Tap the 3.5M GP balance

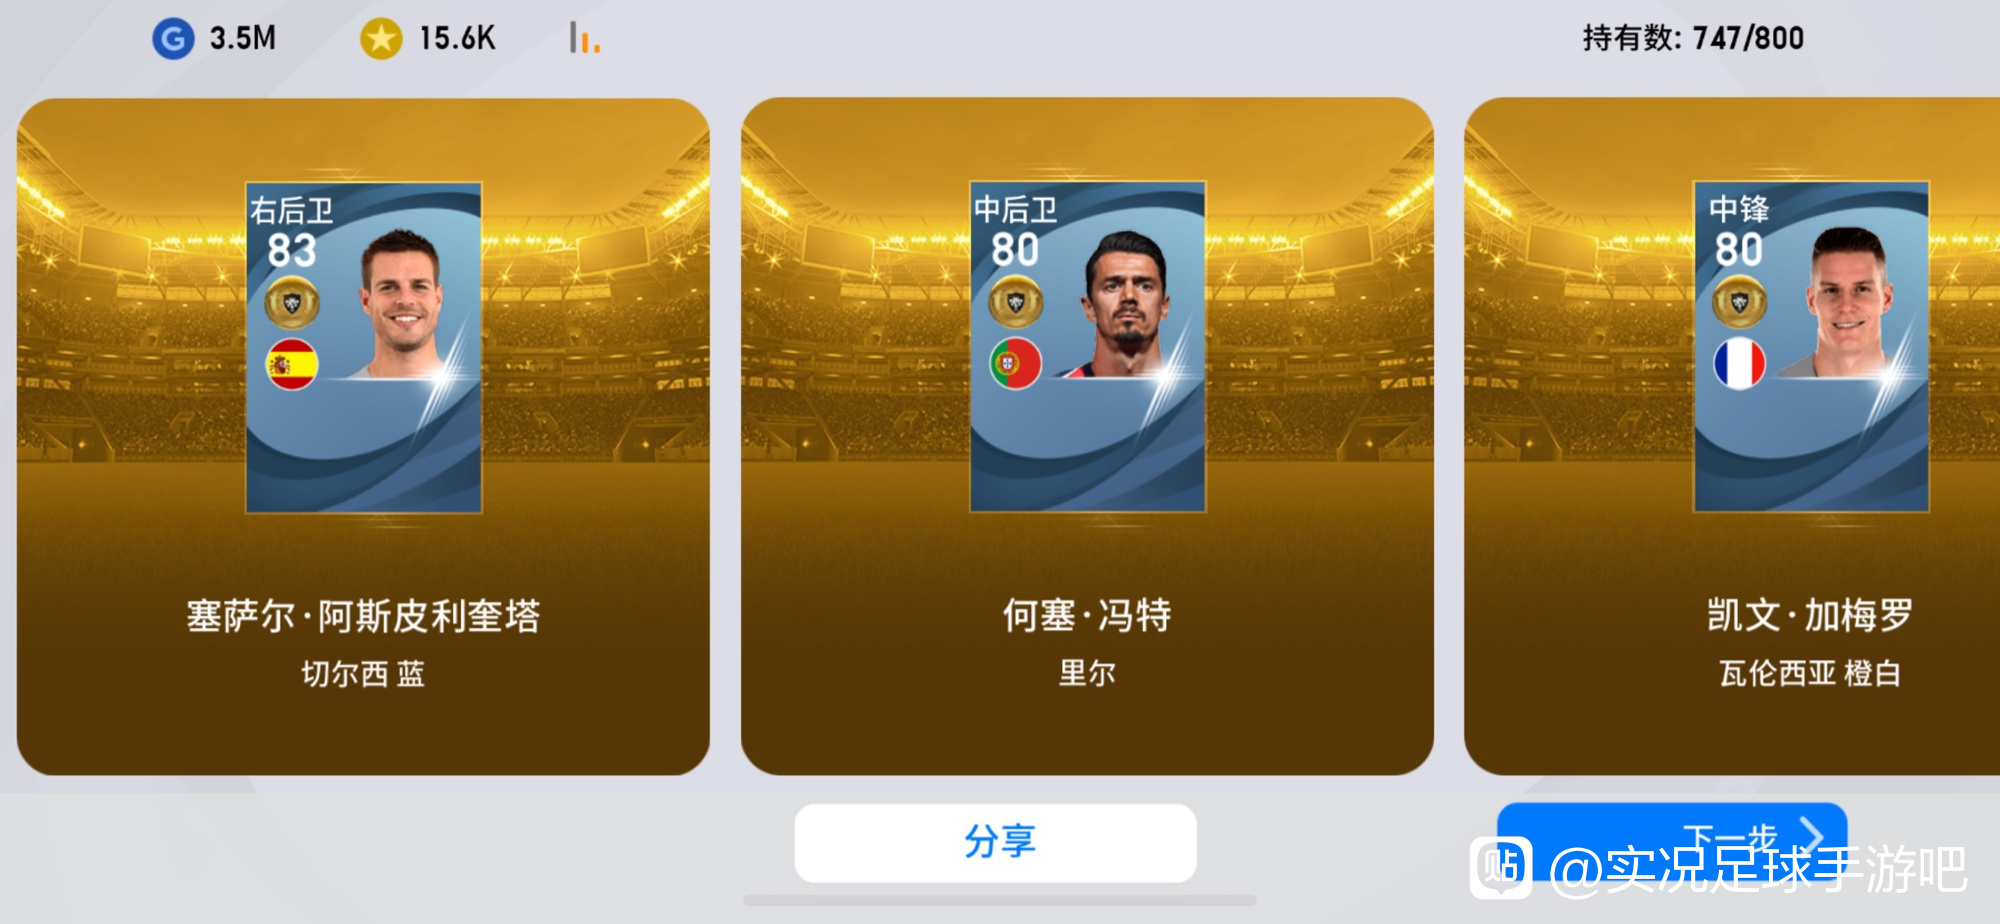click(243, 39)
